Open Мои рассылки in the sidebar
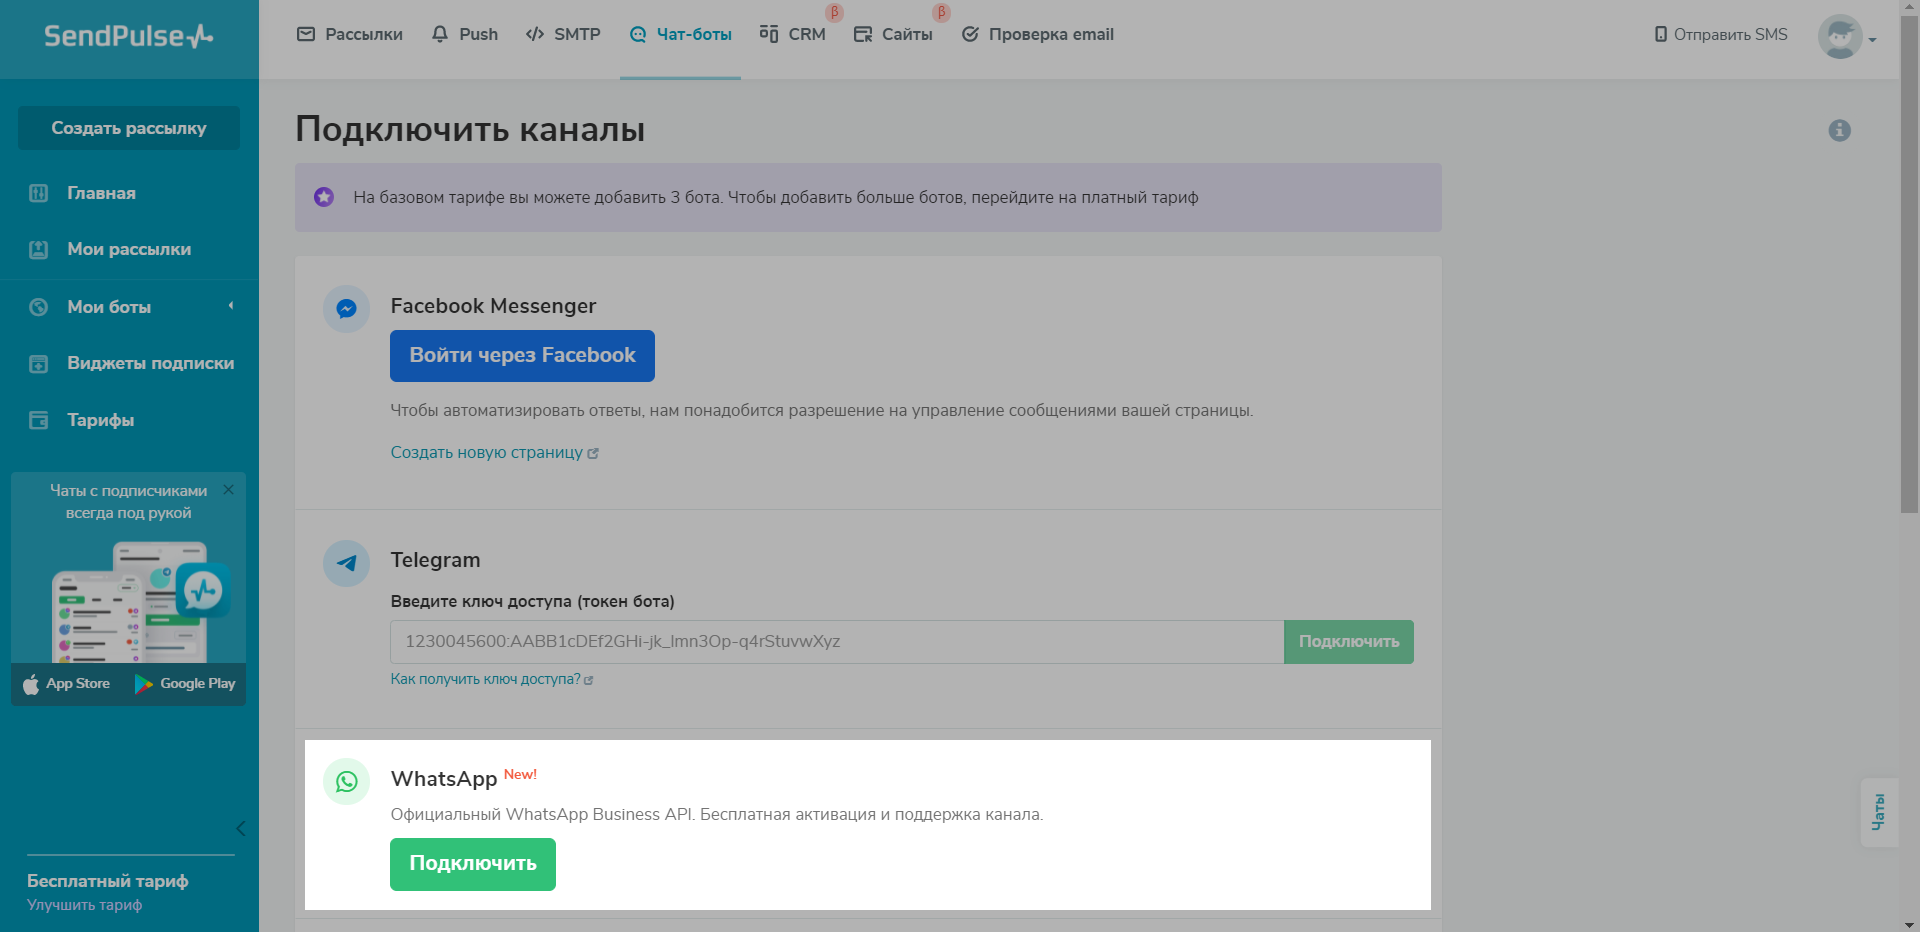Image resolution: width=1920 pixels, height=932 pixels. point(129,249)
